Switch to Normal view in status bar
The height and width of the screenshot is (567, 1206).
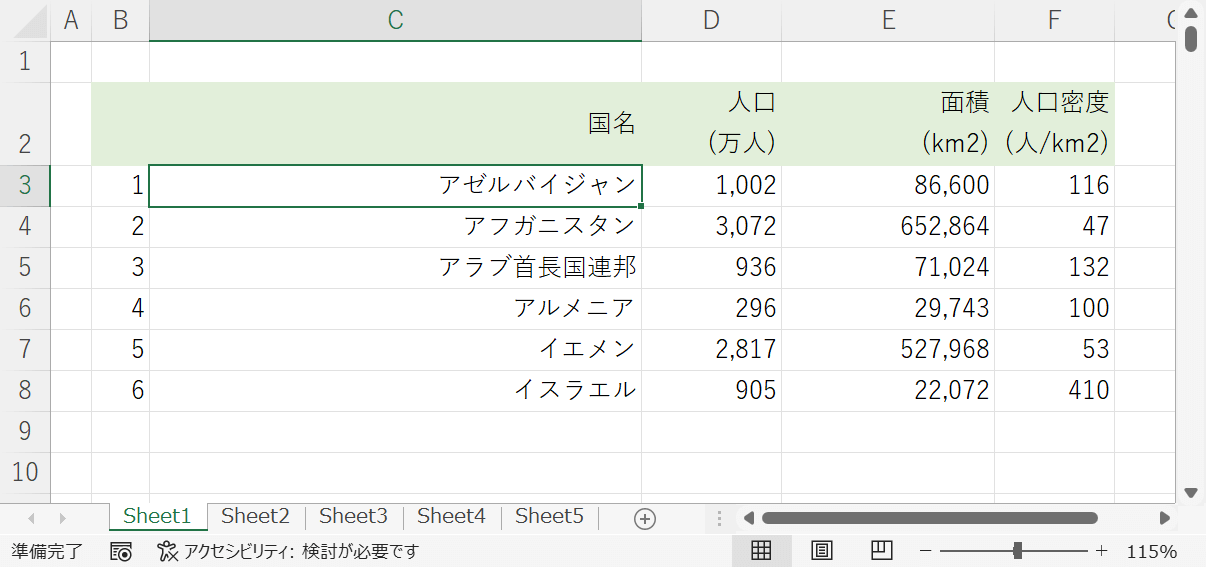coord(761,551)
